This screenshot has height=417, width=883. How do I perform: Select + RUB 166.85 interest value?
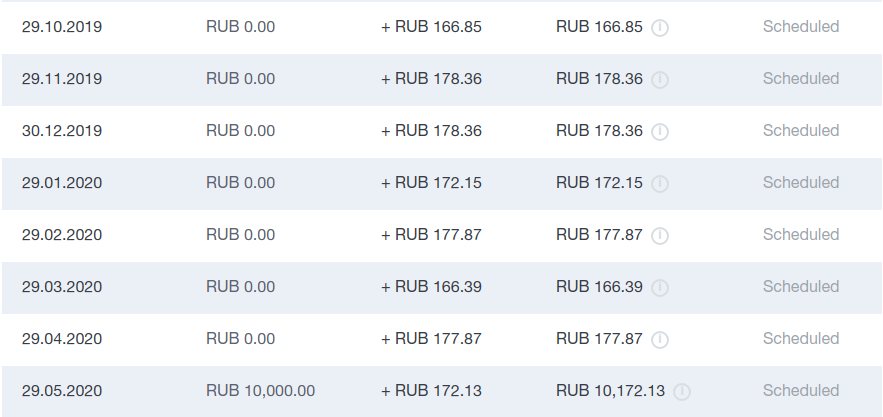point(431,26)
